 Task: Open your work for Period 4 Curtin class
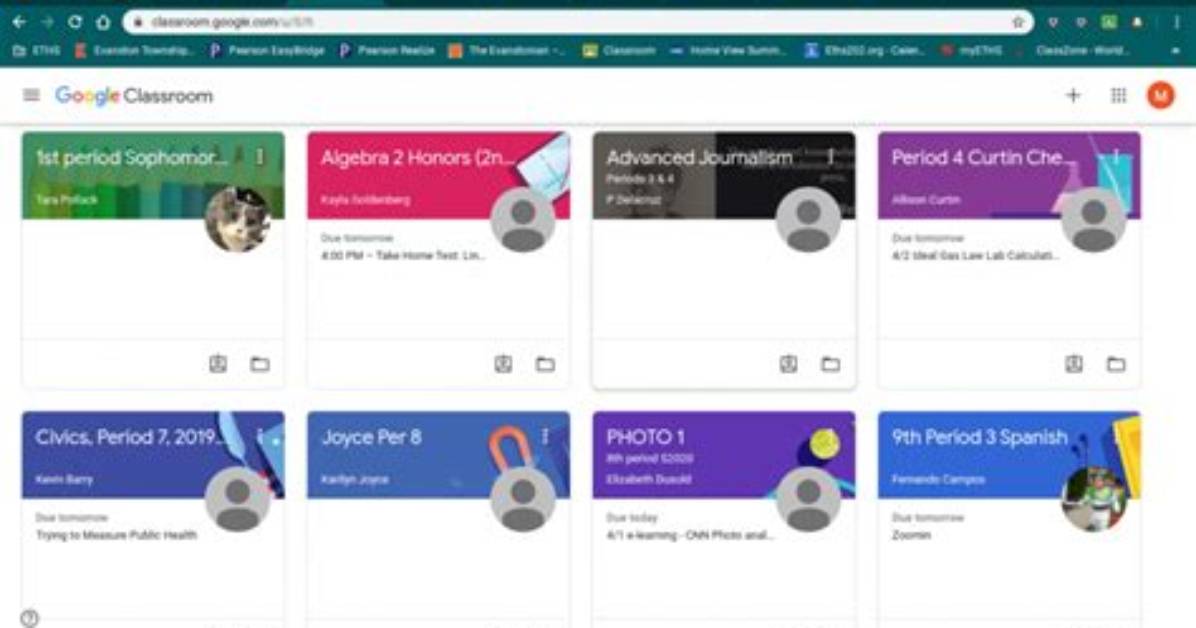coord(1074,364)
